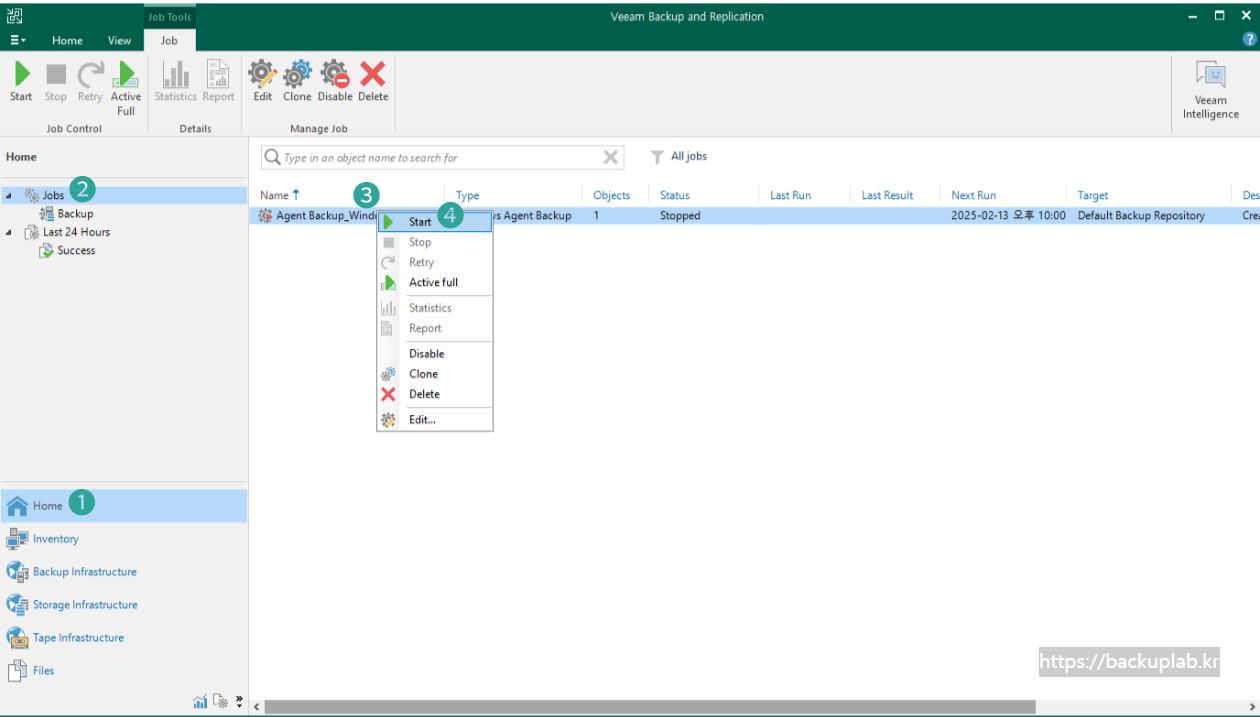
Task: Choose Clone in the context menu
Action: pyautogui.click(x=435, y=374)
